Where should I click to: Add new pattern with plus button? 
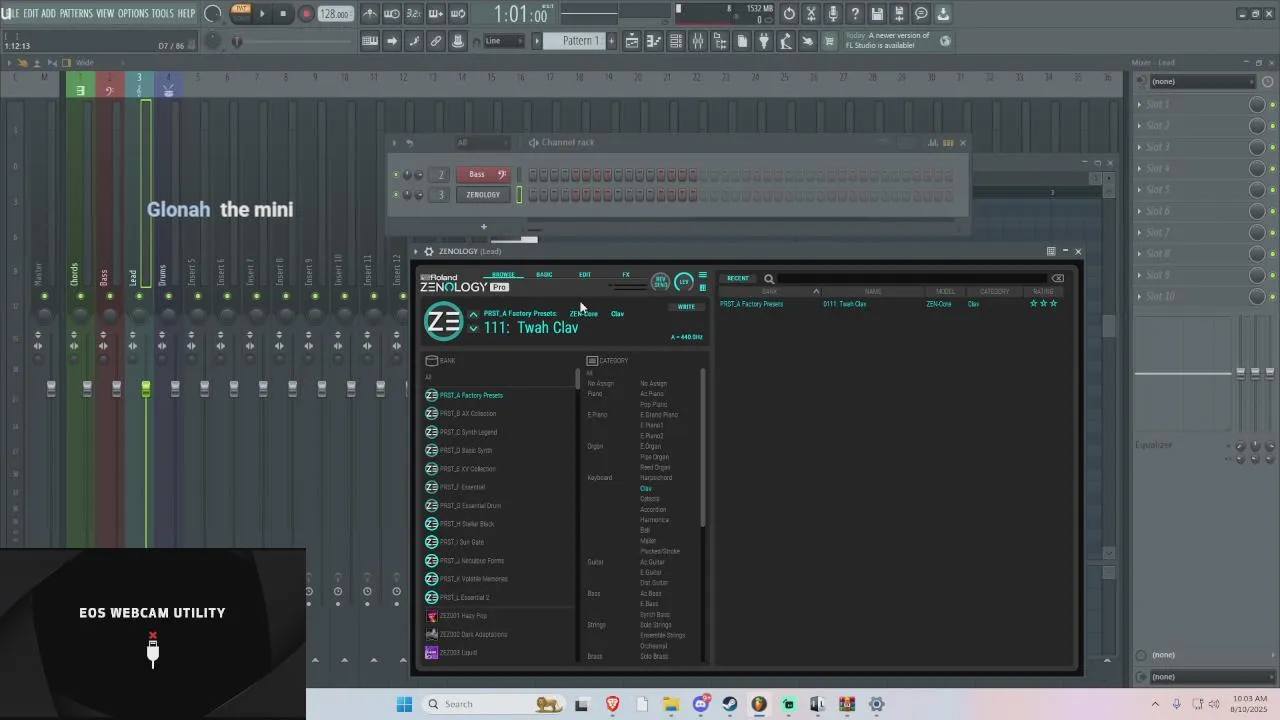pos(612,41)
